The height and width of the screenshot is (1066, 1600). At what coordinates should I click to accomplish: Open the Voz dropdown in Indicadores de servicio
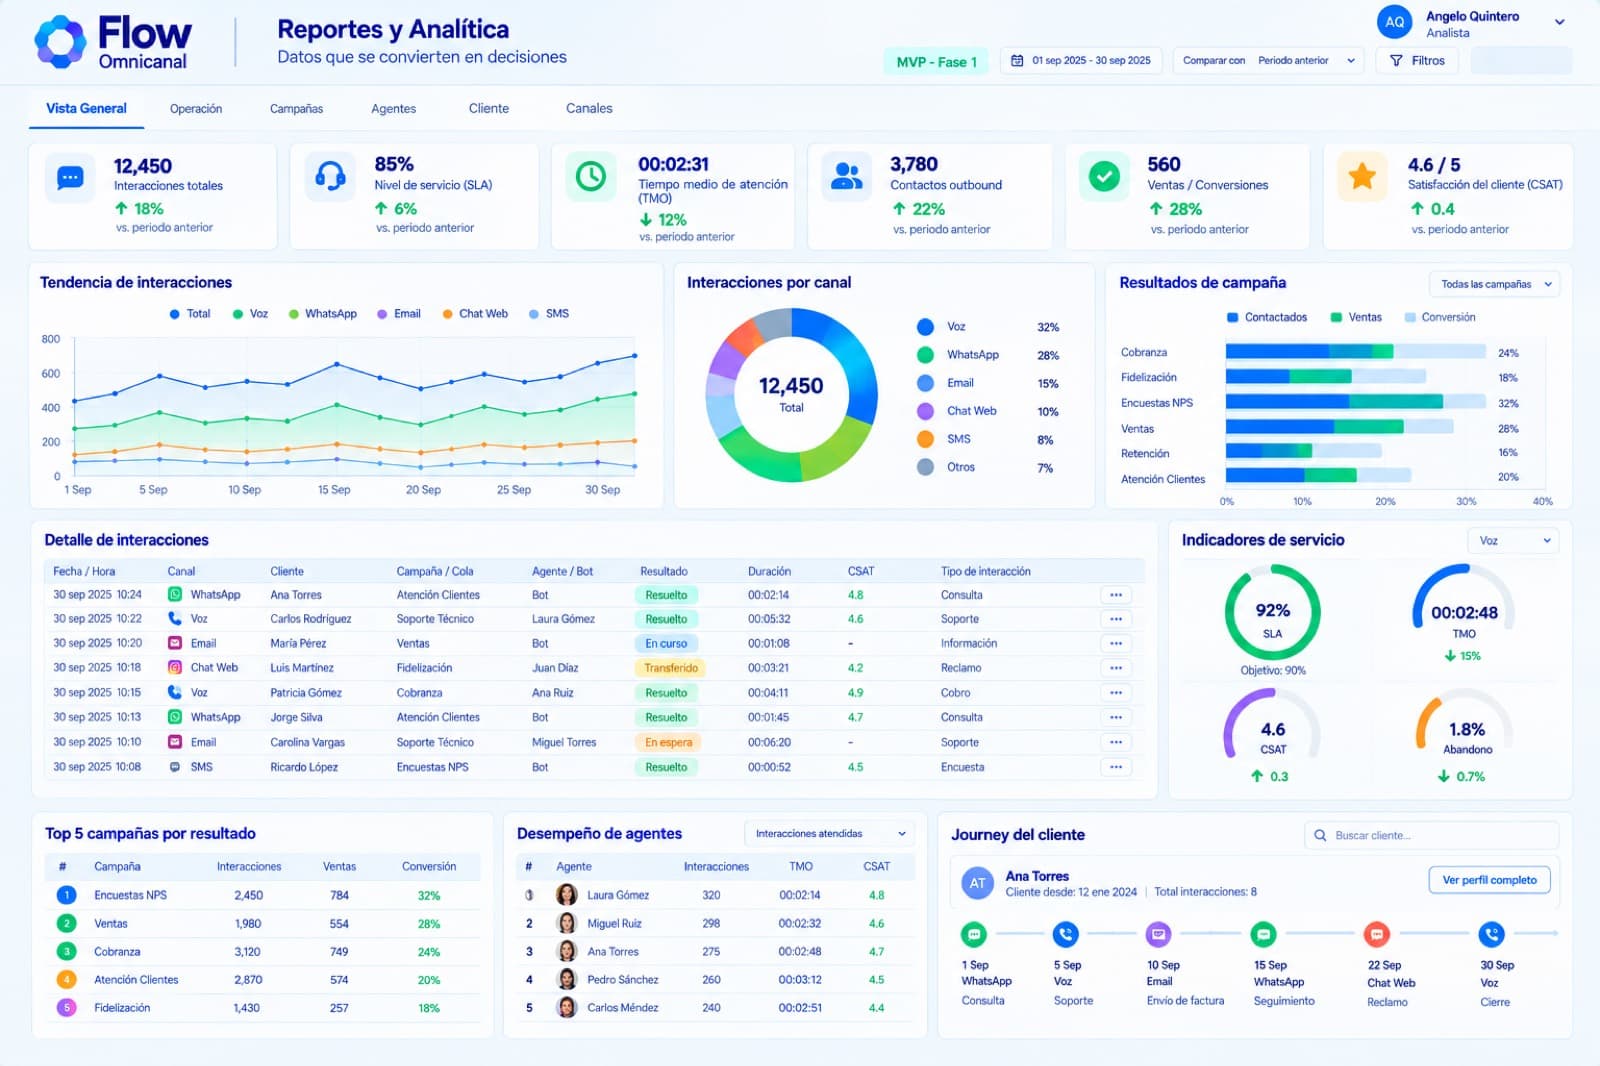(1513, 541)
